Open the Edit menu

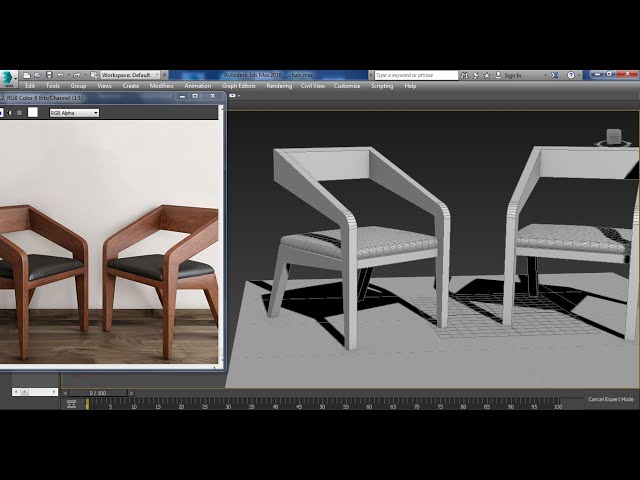[30, 86]
